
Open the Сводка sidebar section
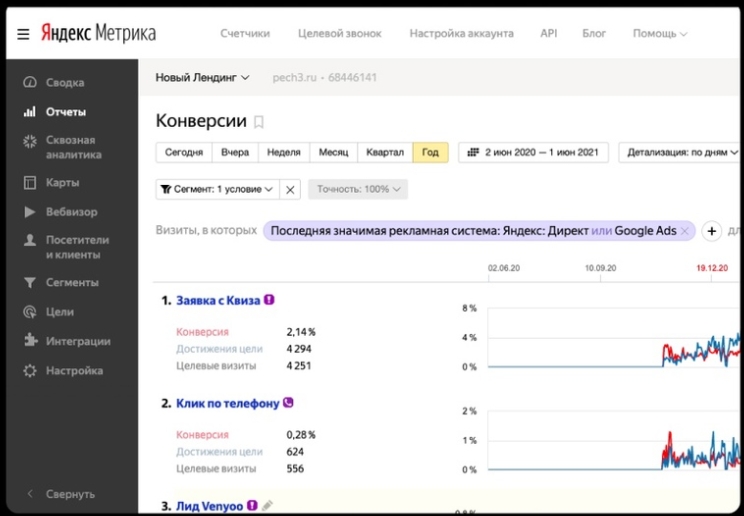click(x=65, y=83)
